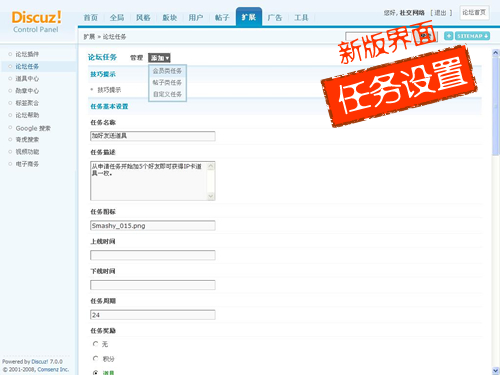
Task: Click the 任务基本设置 section header
Action: click(109, 107)
